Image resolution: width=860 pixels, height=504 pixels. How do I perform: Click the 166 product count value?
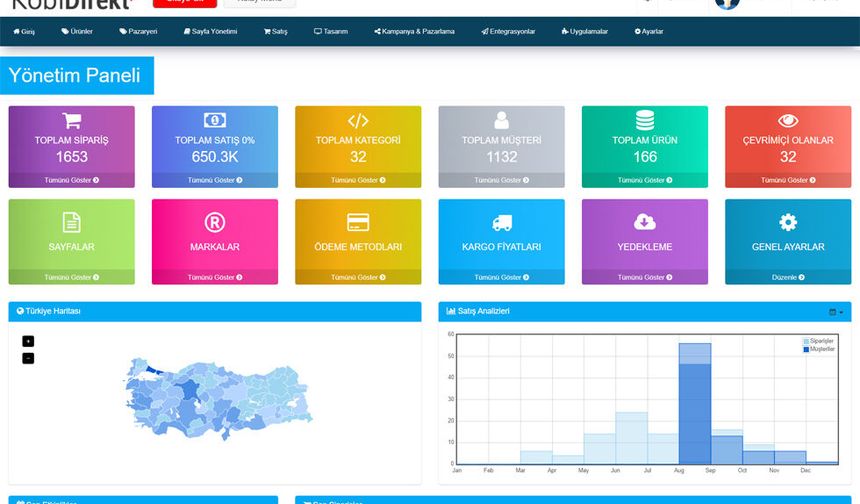[x=645, y=157]
